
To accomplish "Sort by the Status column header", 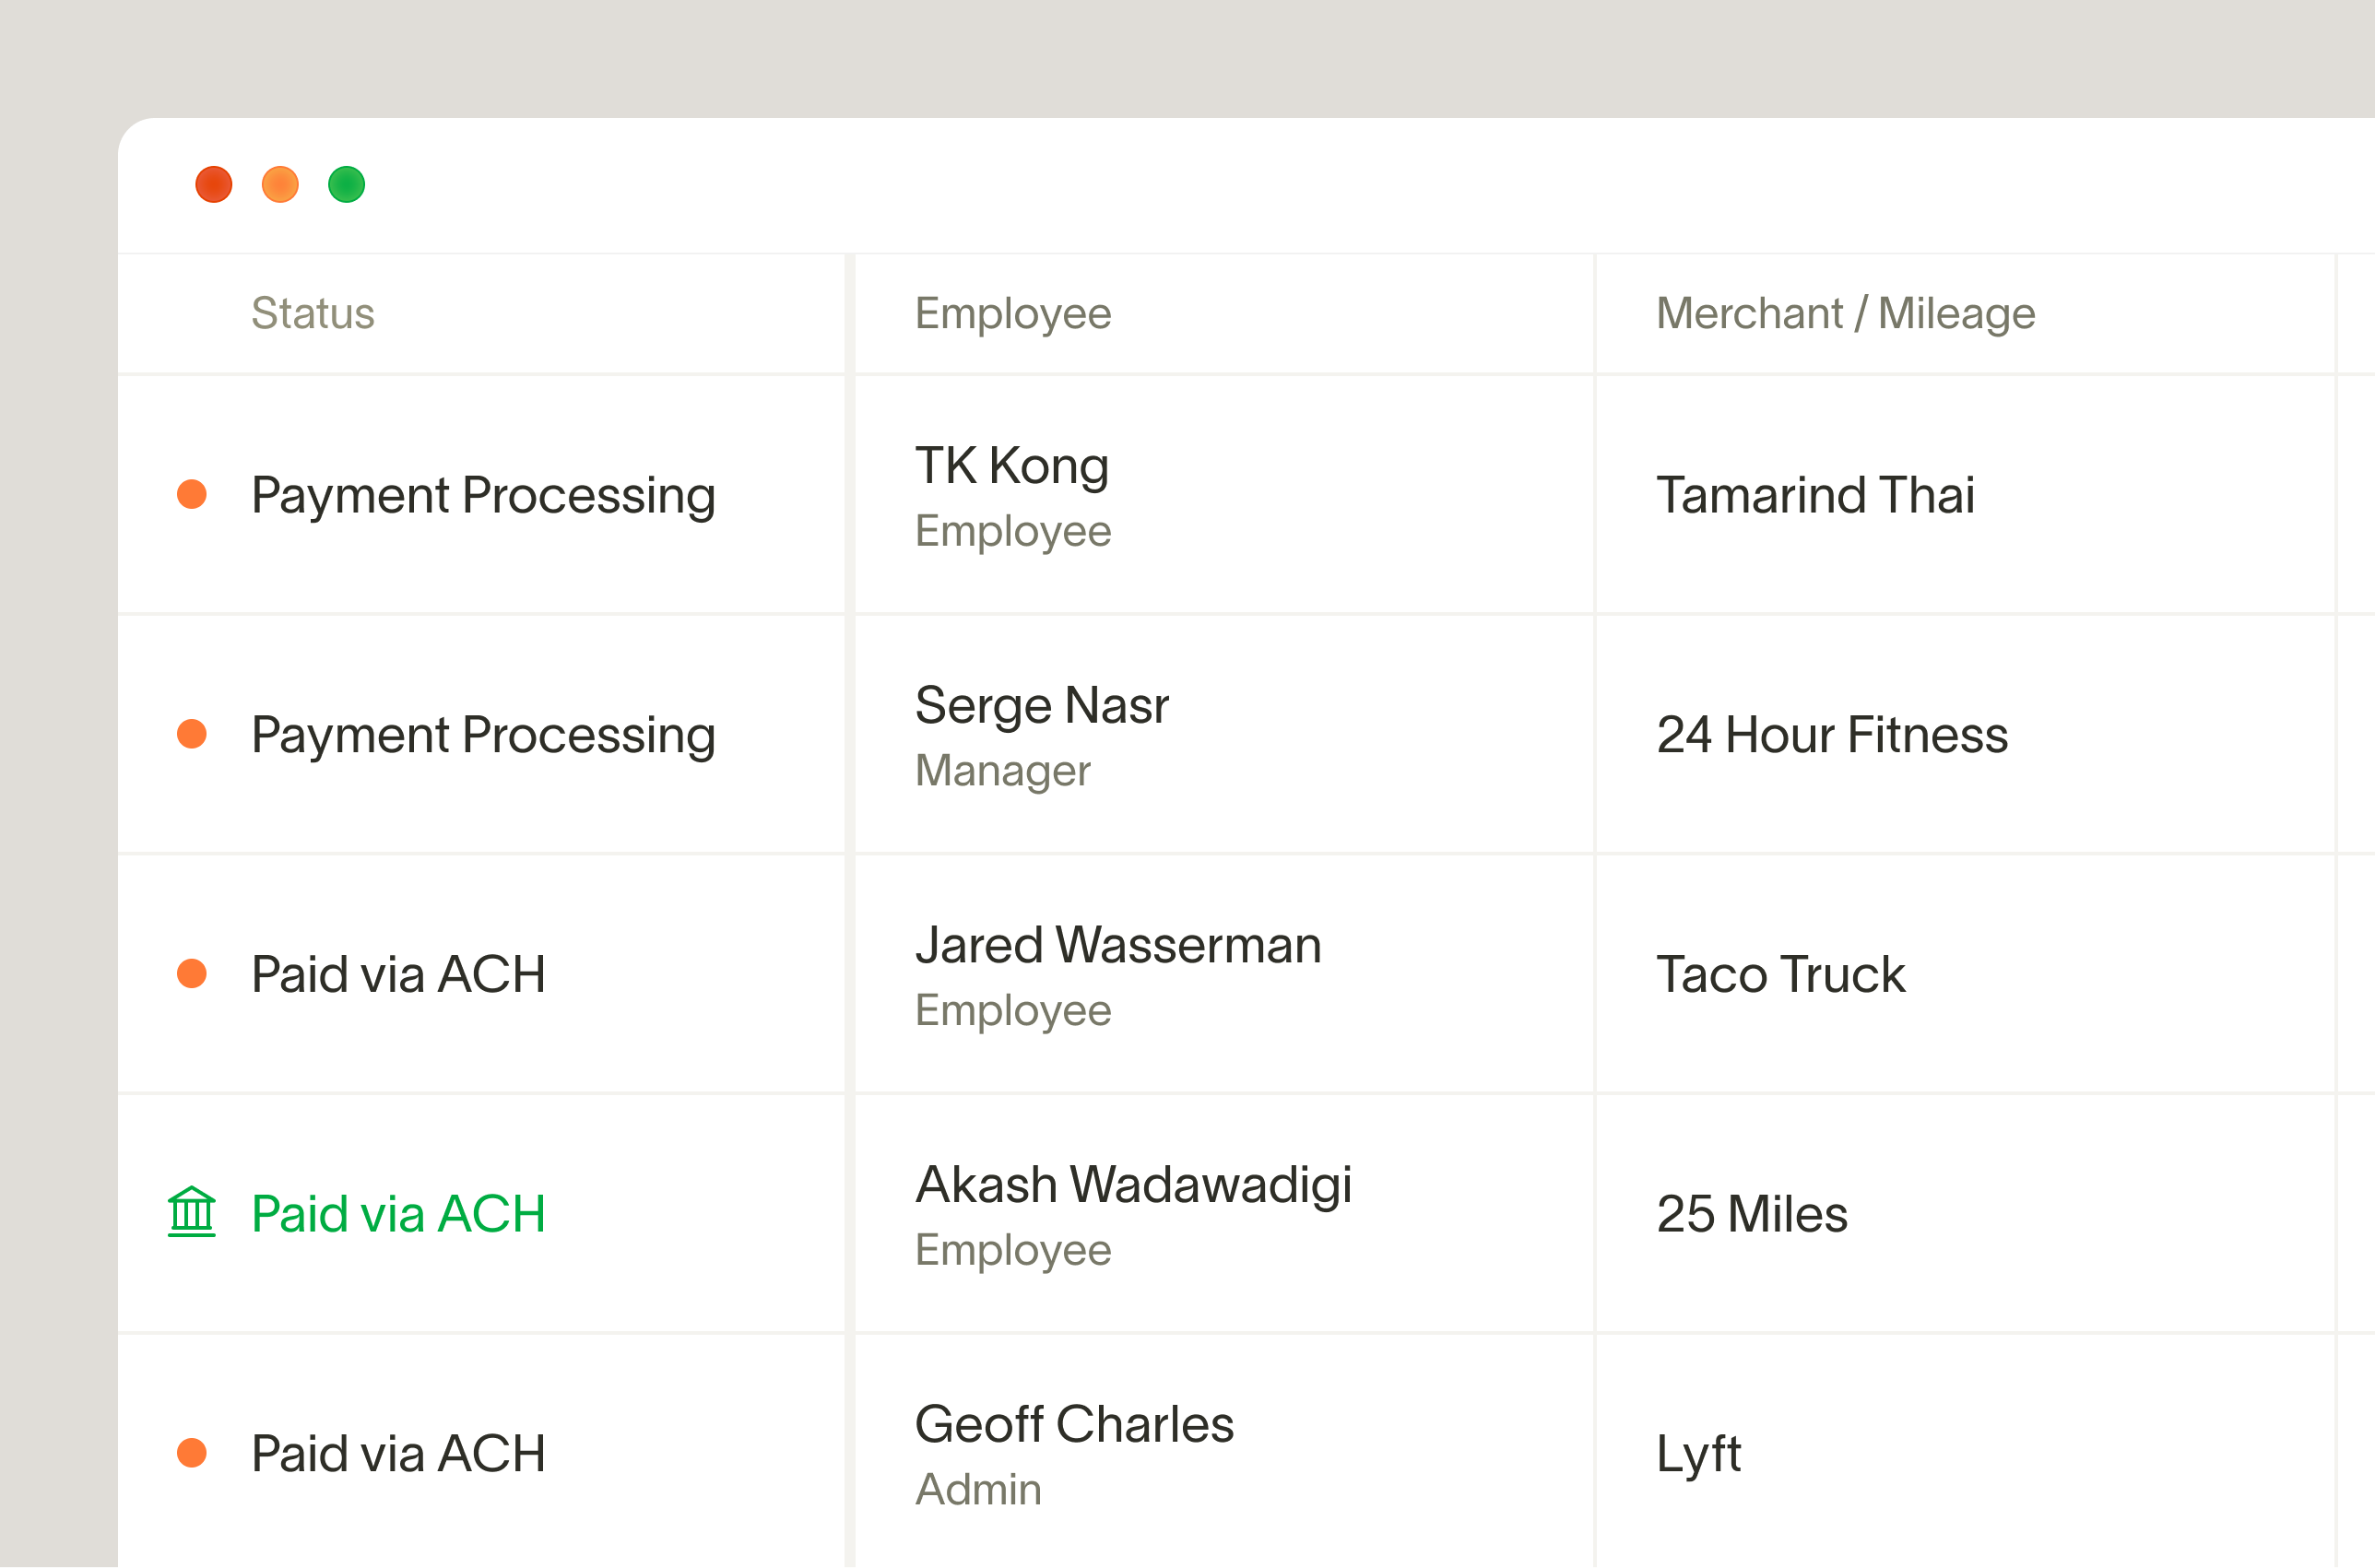I will pyautogui.click(x=312, y=313).
